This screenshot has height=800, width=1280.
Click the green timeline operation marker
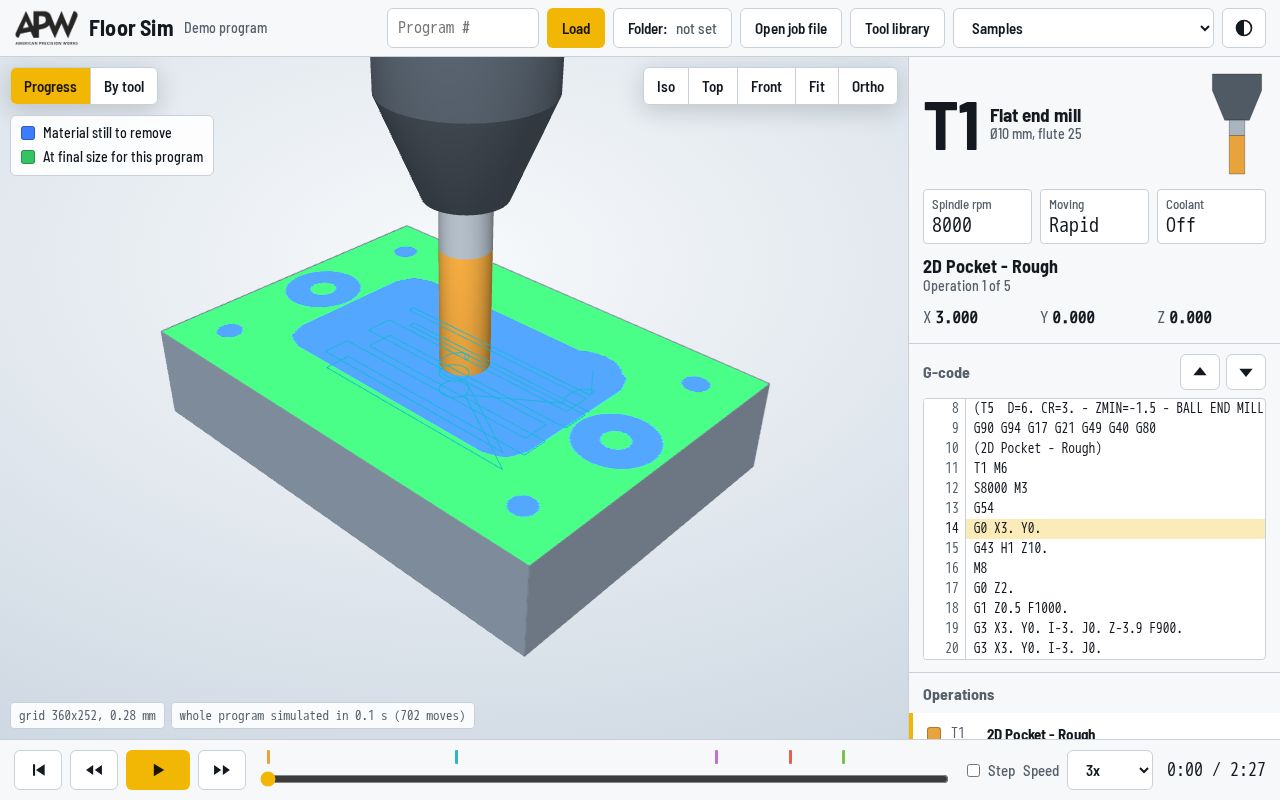click(843, 757)
